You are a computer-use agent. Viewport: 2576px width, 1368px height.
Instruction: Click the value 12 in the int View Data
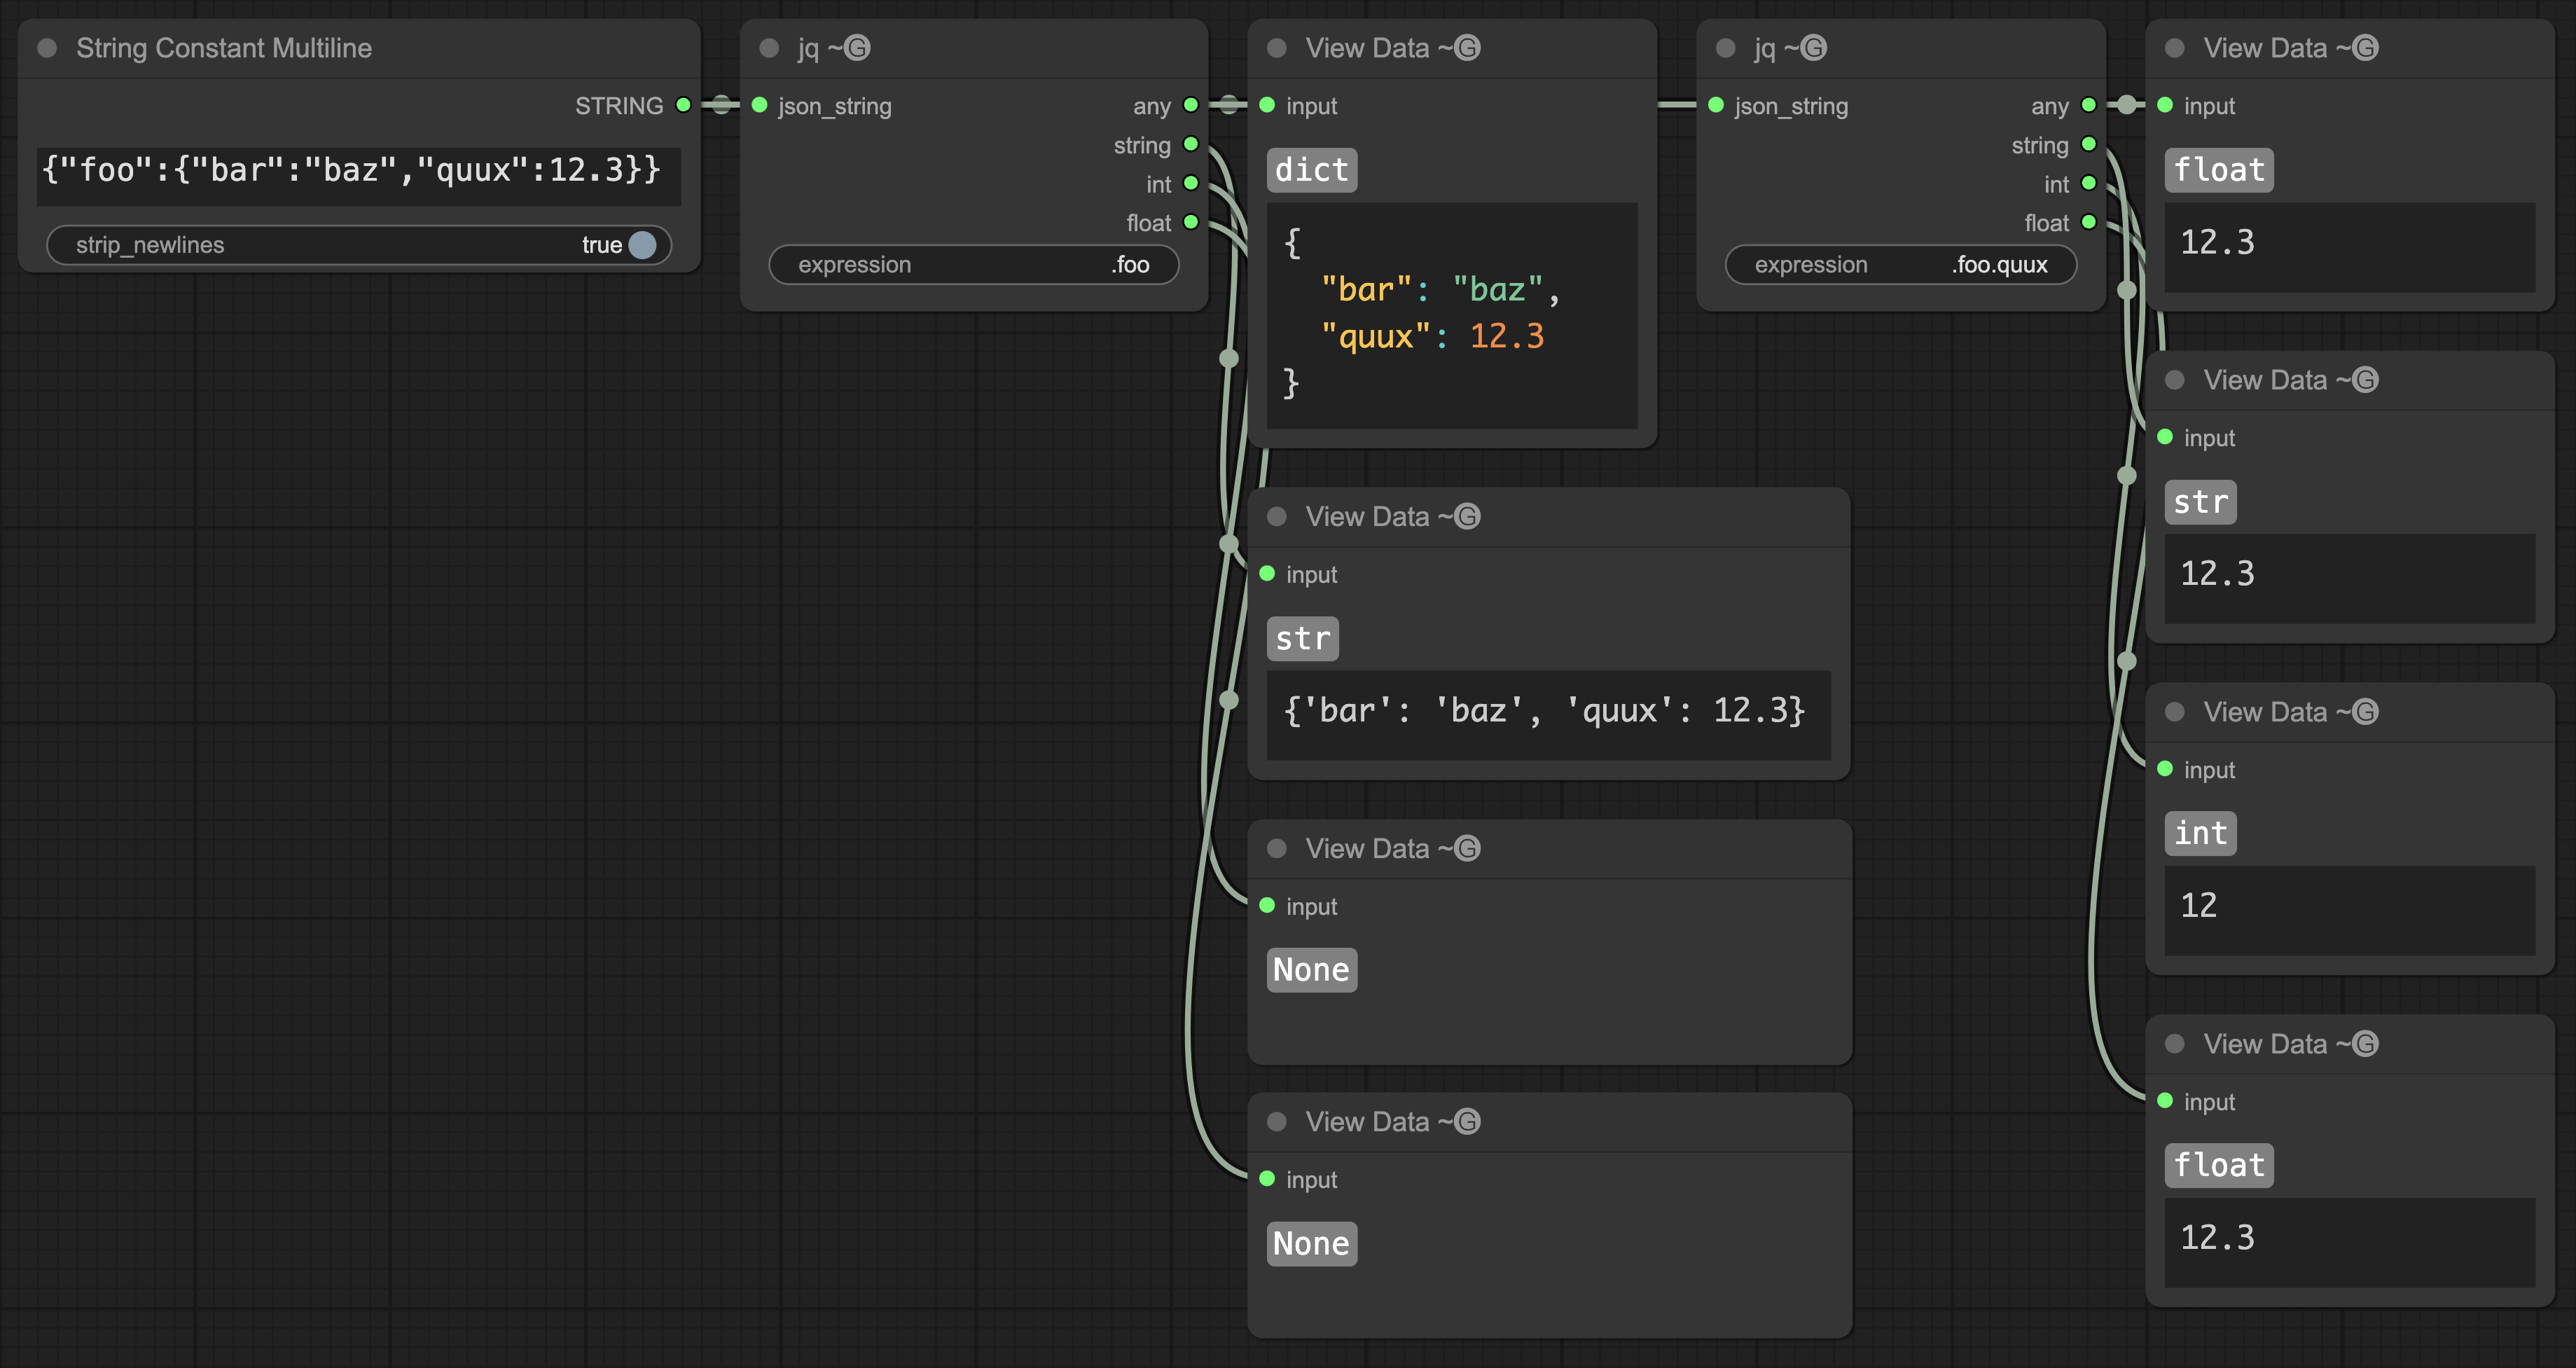2199,906
